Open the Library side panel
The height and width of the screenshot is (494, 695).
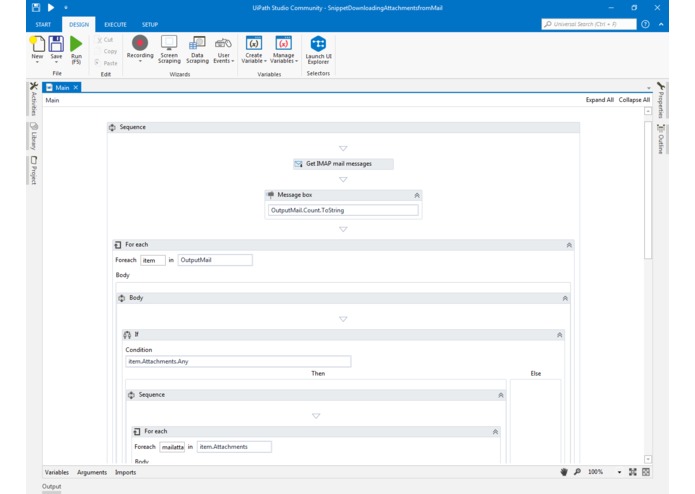[34, 136]
